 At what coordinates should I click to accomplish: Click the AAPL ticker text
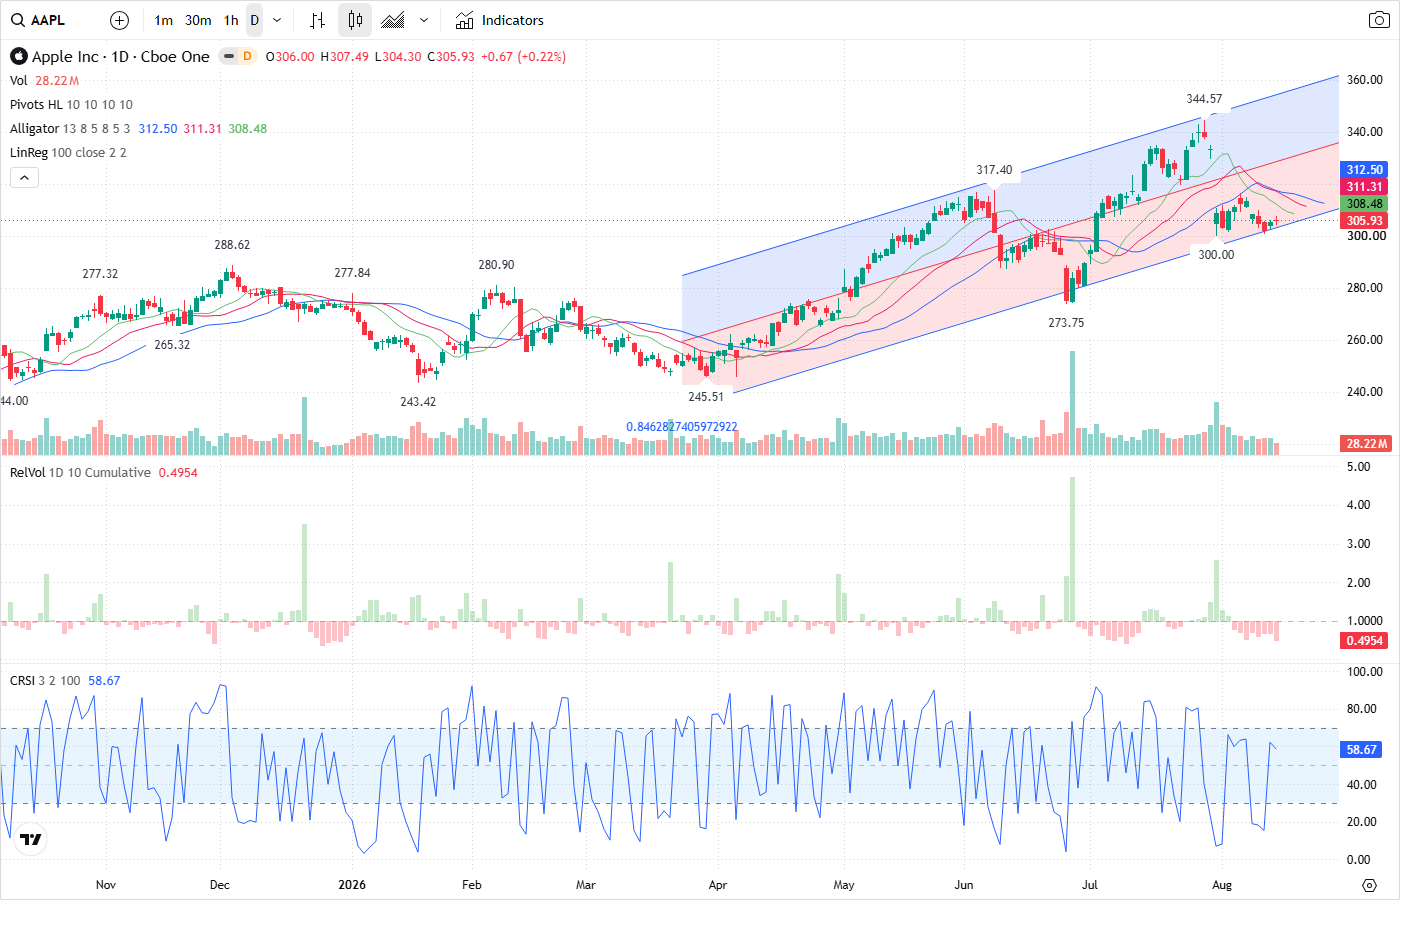coord(48,20)
